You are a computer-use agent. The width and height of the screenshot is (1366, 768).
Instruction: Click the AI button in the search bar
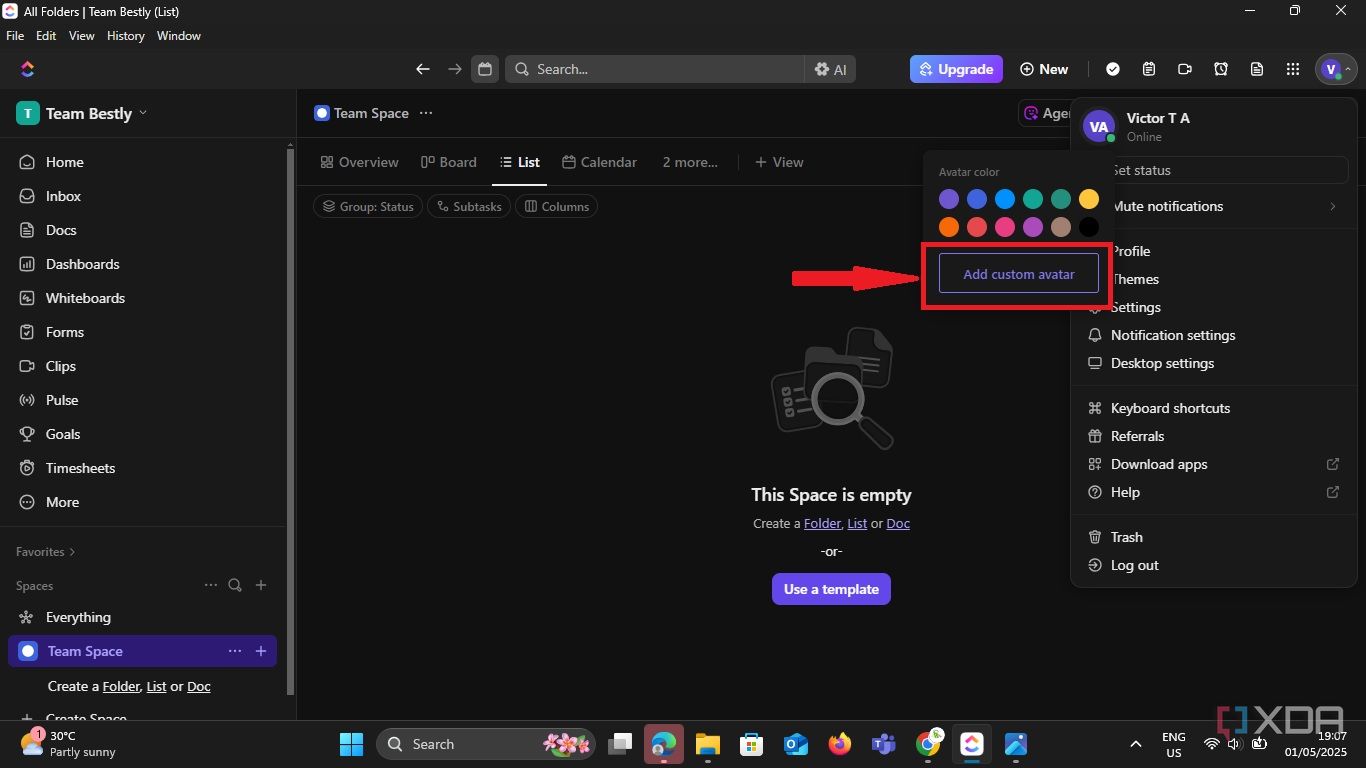(831, 69)
